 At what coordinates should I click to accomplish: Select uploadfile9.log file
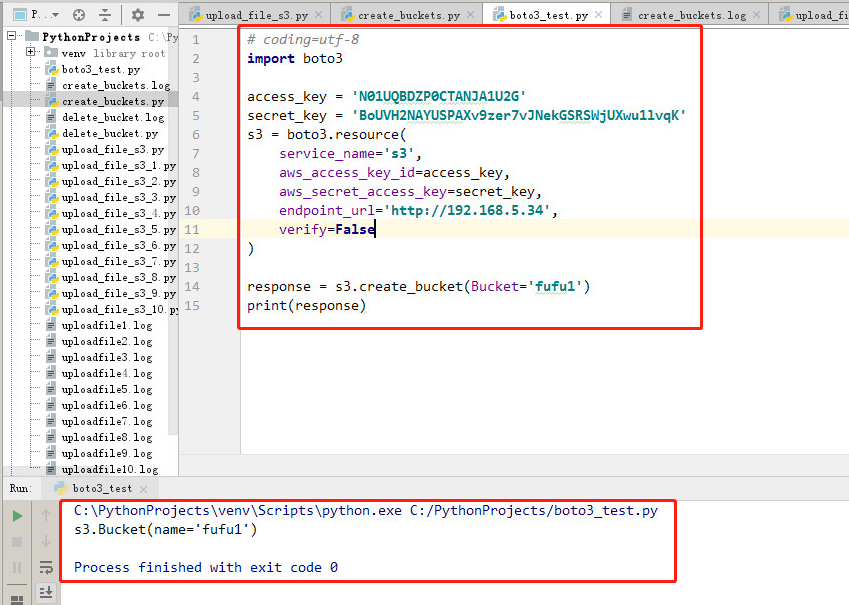pos(107,453)
